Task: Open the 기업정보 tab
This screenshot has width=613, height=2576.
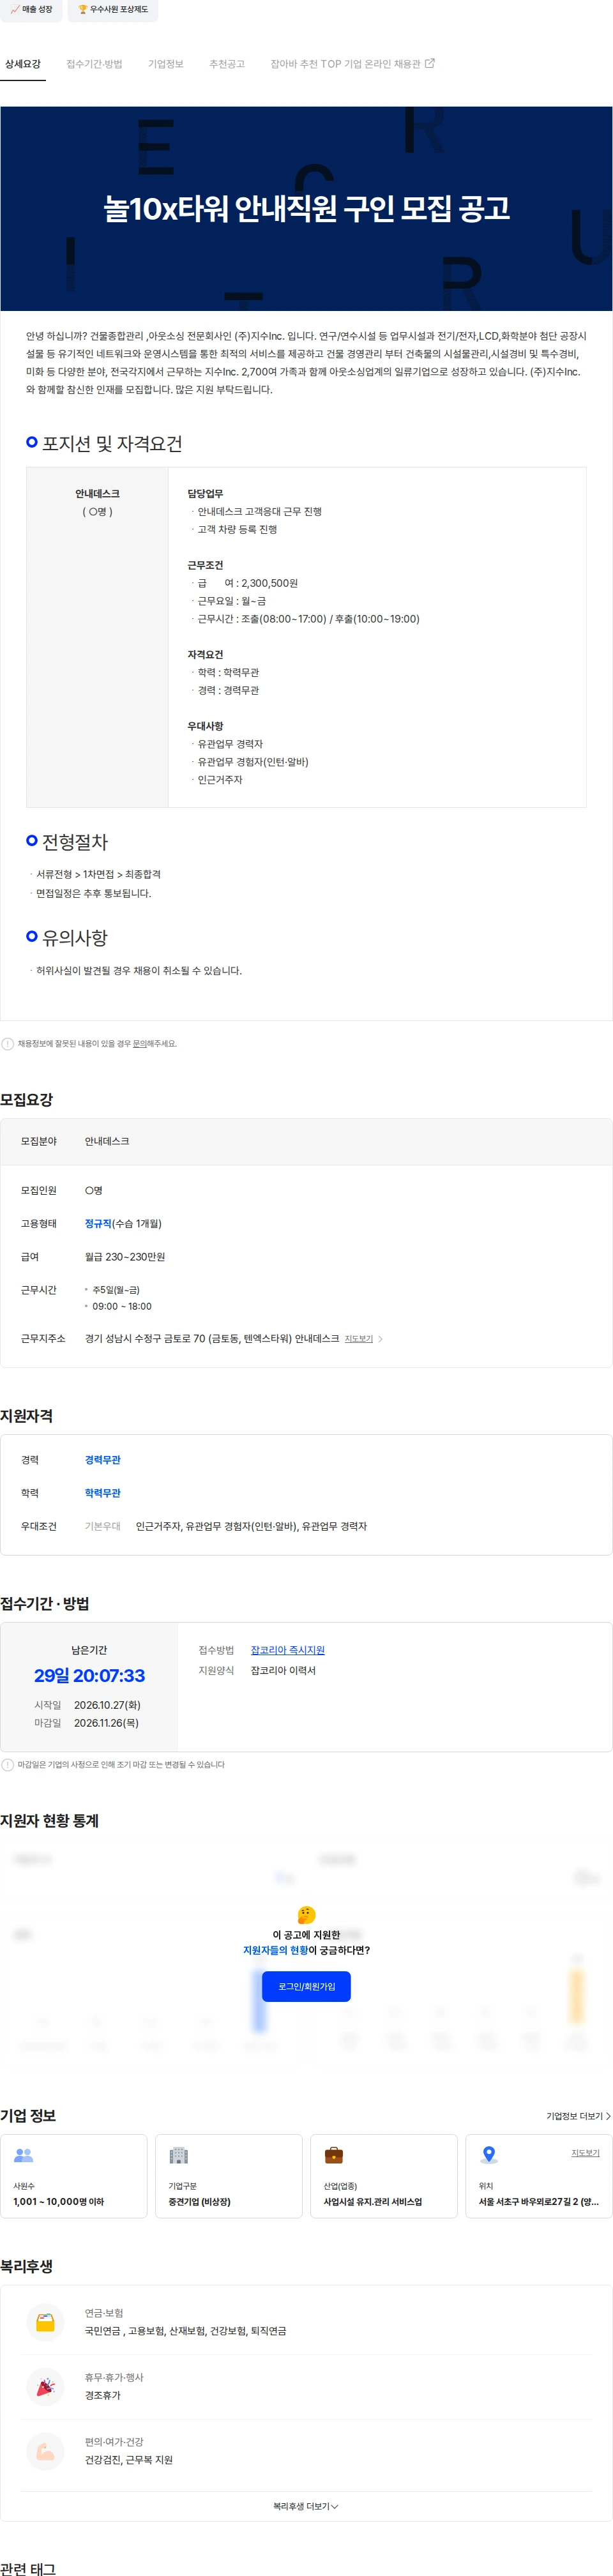Action: (166, 64)
